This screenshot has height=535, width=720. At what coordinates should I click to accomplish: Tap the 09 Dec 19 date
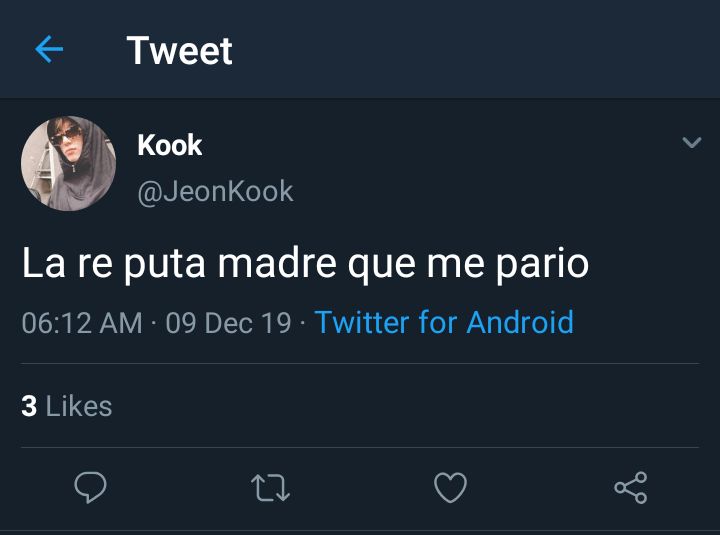pyautogui.click(x=228, y=322)
